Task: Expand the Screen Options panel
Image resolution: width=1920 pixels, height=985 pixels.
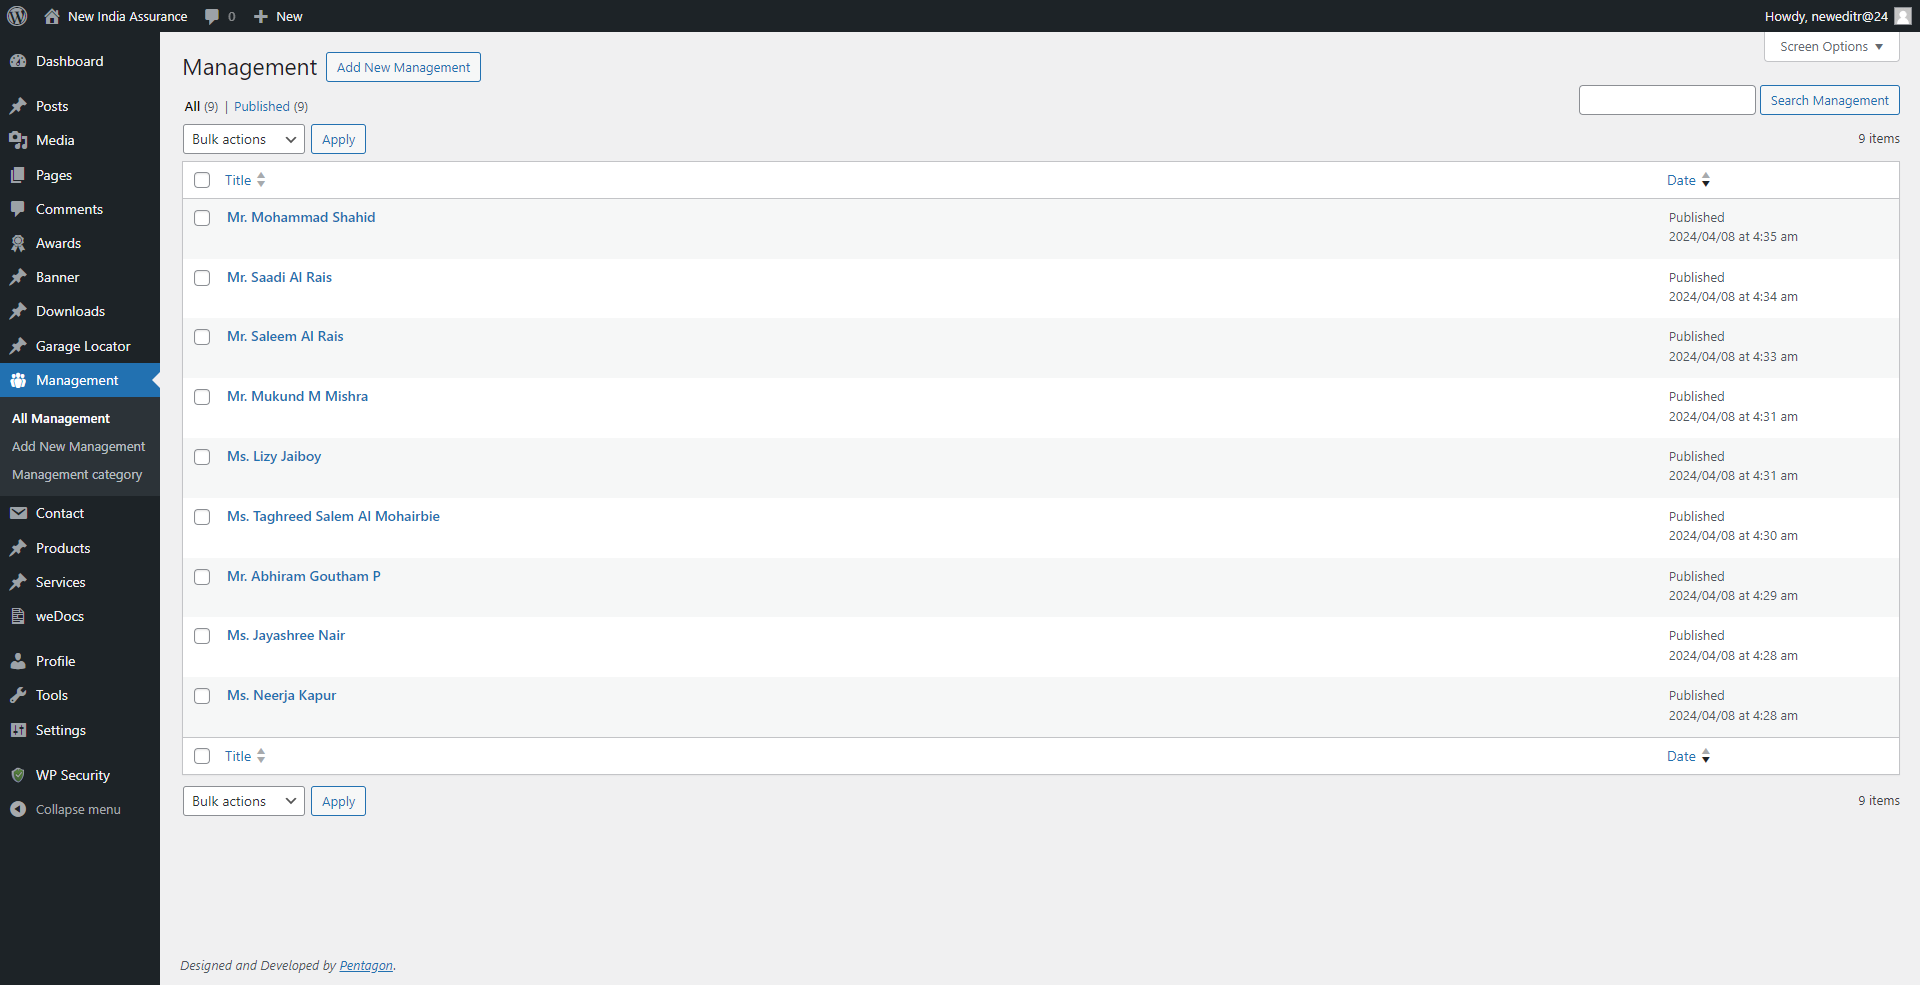Action: click(x=1831, y=47)
